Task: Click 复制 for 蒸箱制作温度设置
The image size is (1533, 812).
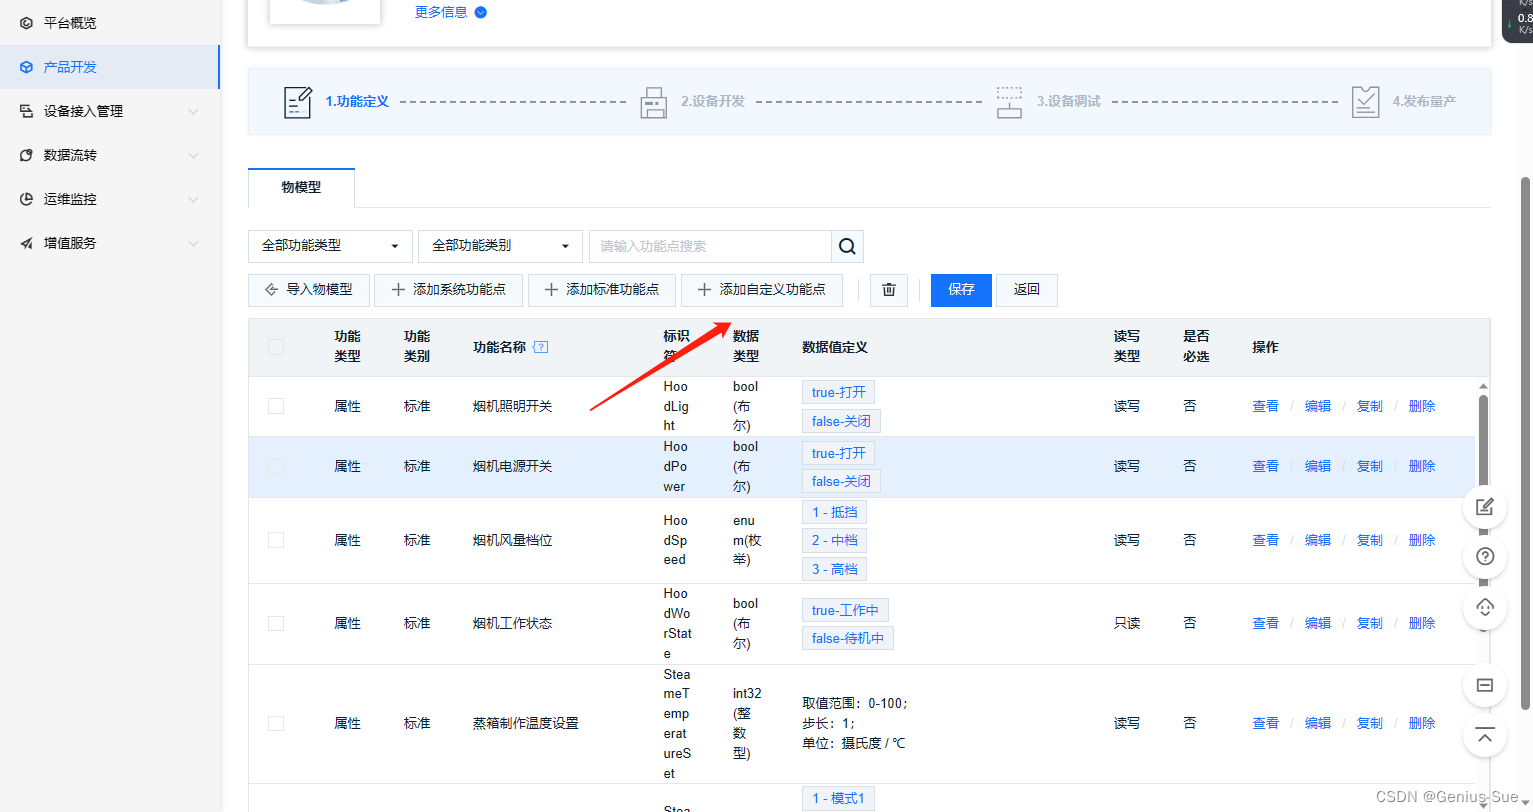Action: (1370, 723)
